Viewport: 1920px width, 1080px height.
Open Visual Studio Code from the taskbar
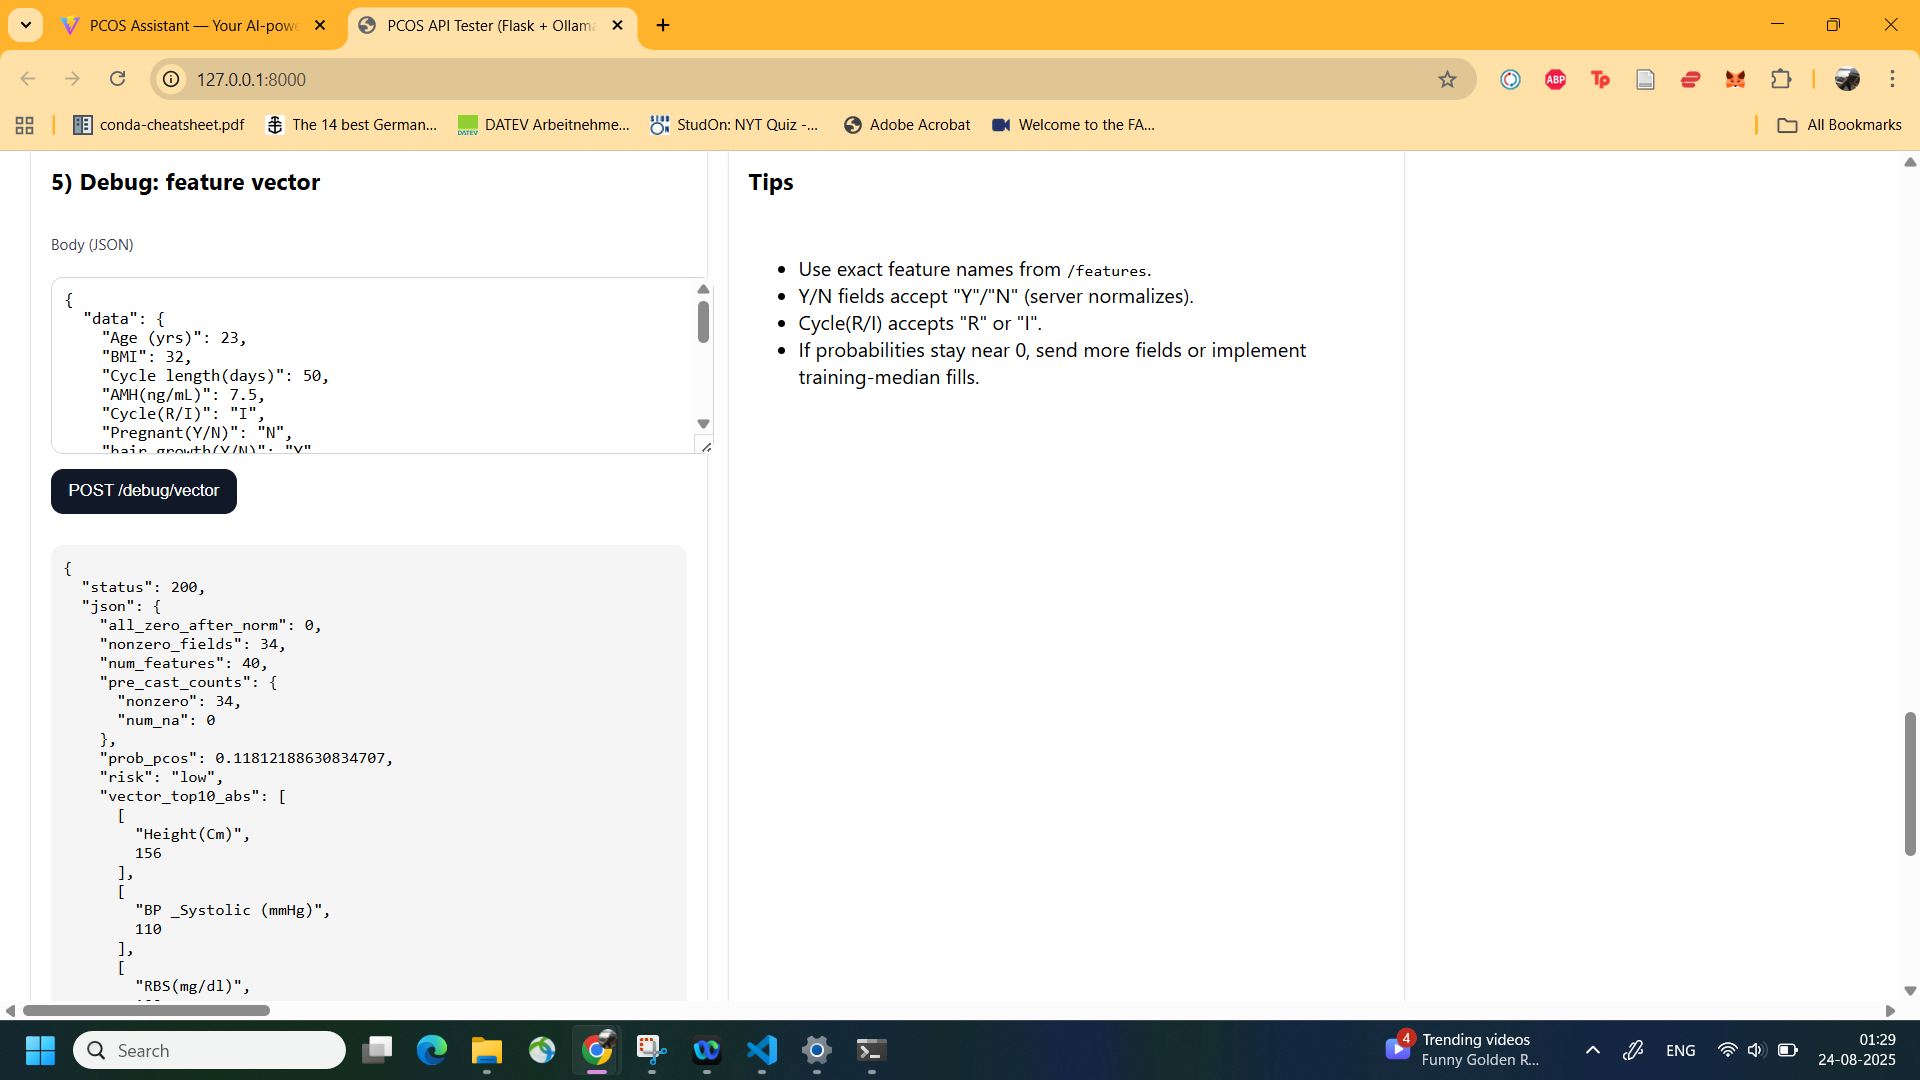(x=761, y=1050)
